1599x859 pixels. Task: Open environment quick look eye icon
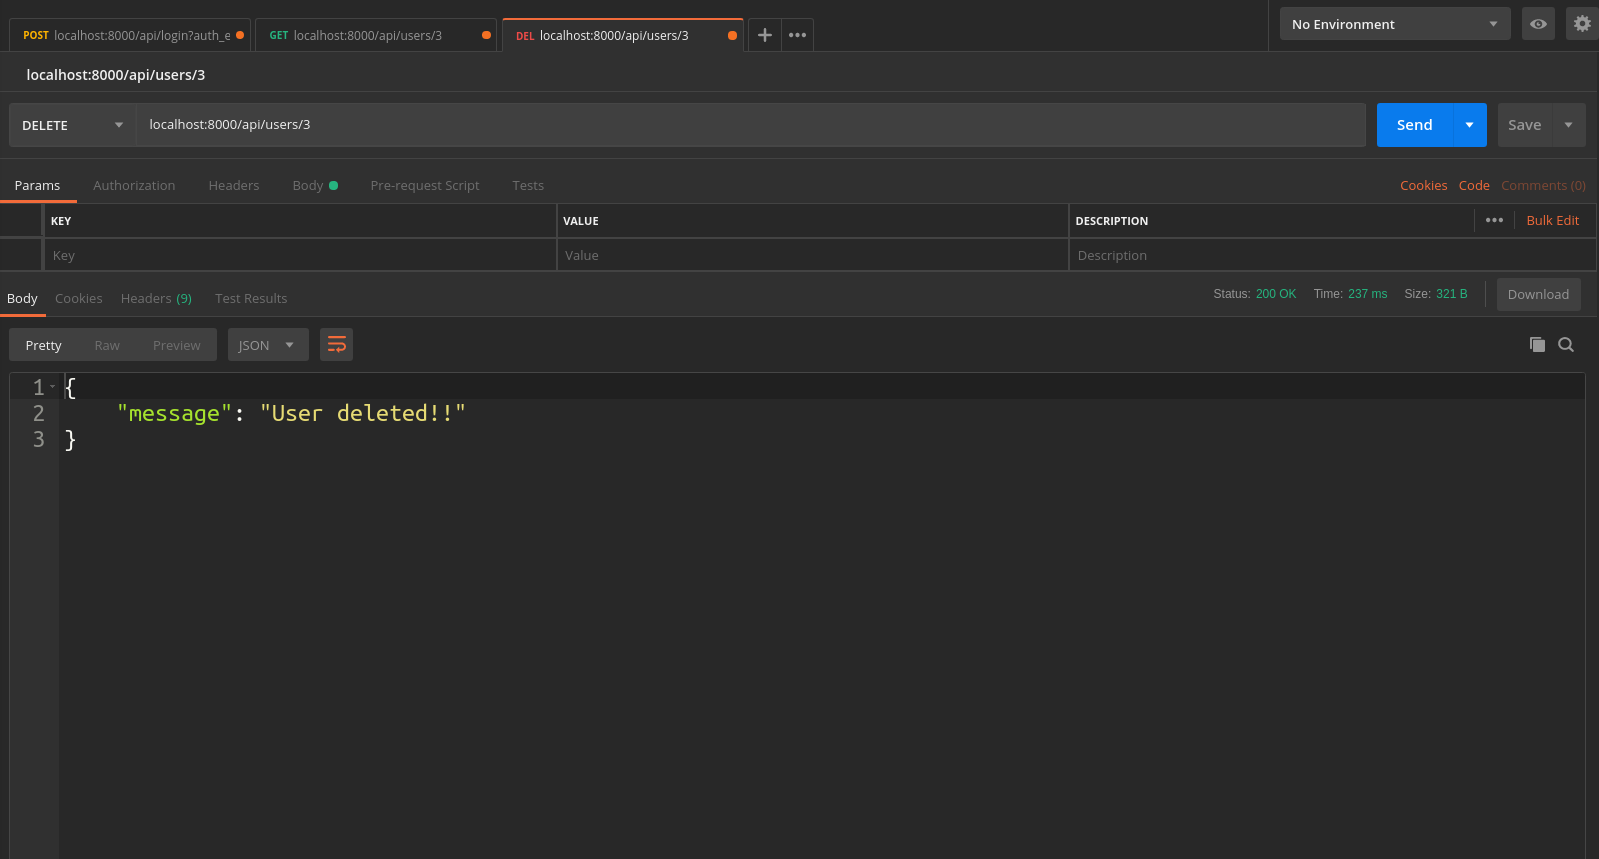pyautogui.click(x=1538, y=24)
